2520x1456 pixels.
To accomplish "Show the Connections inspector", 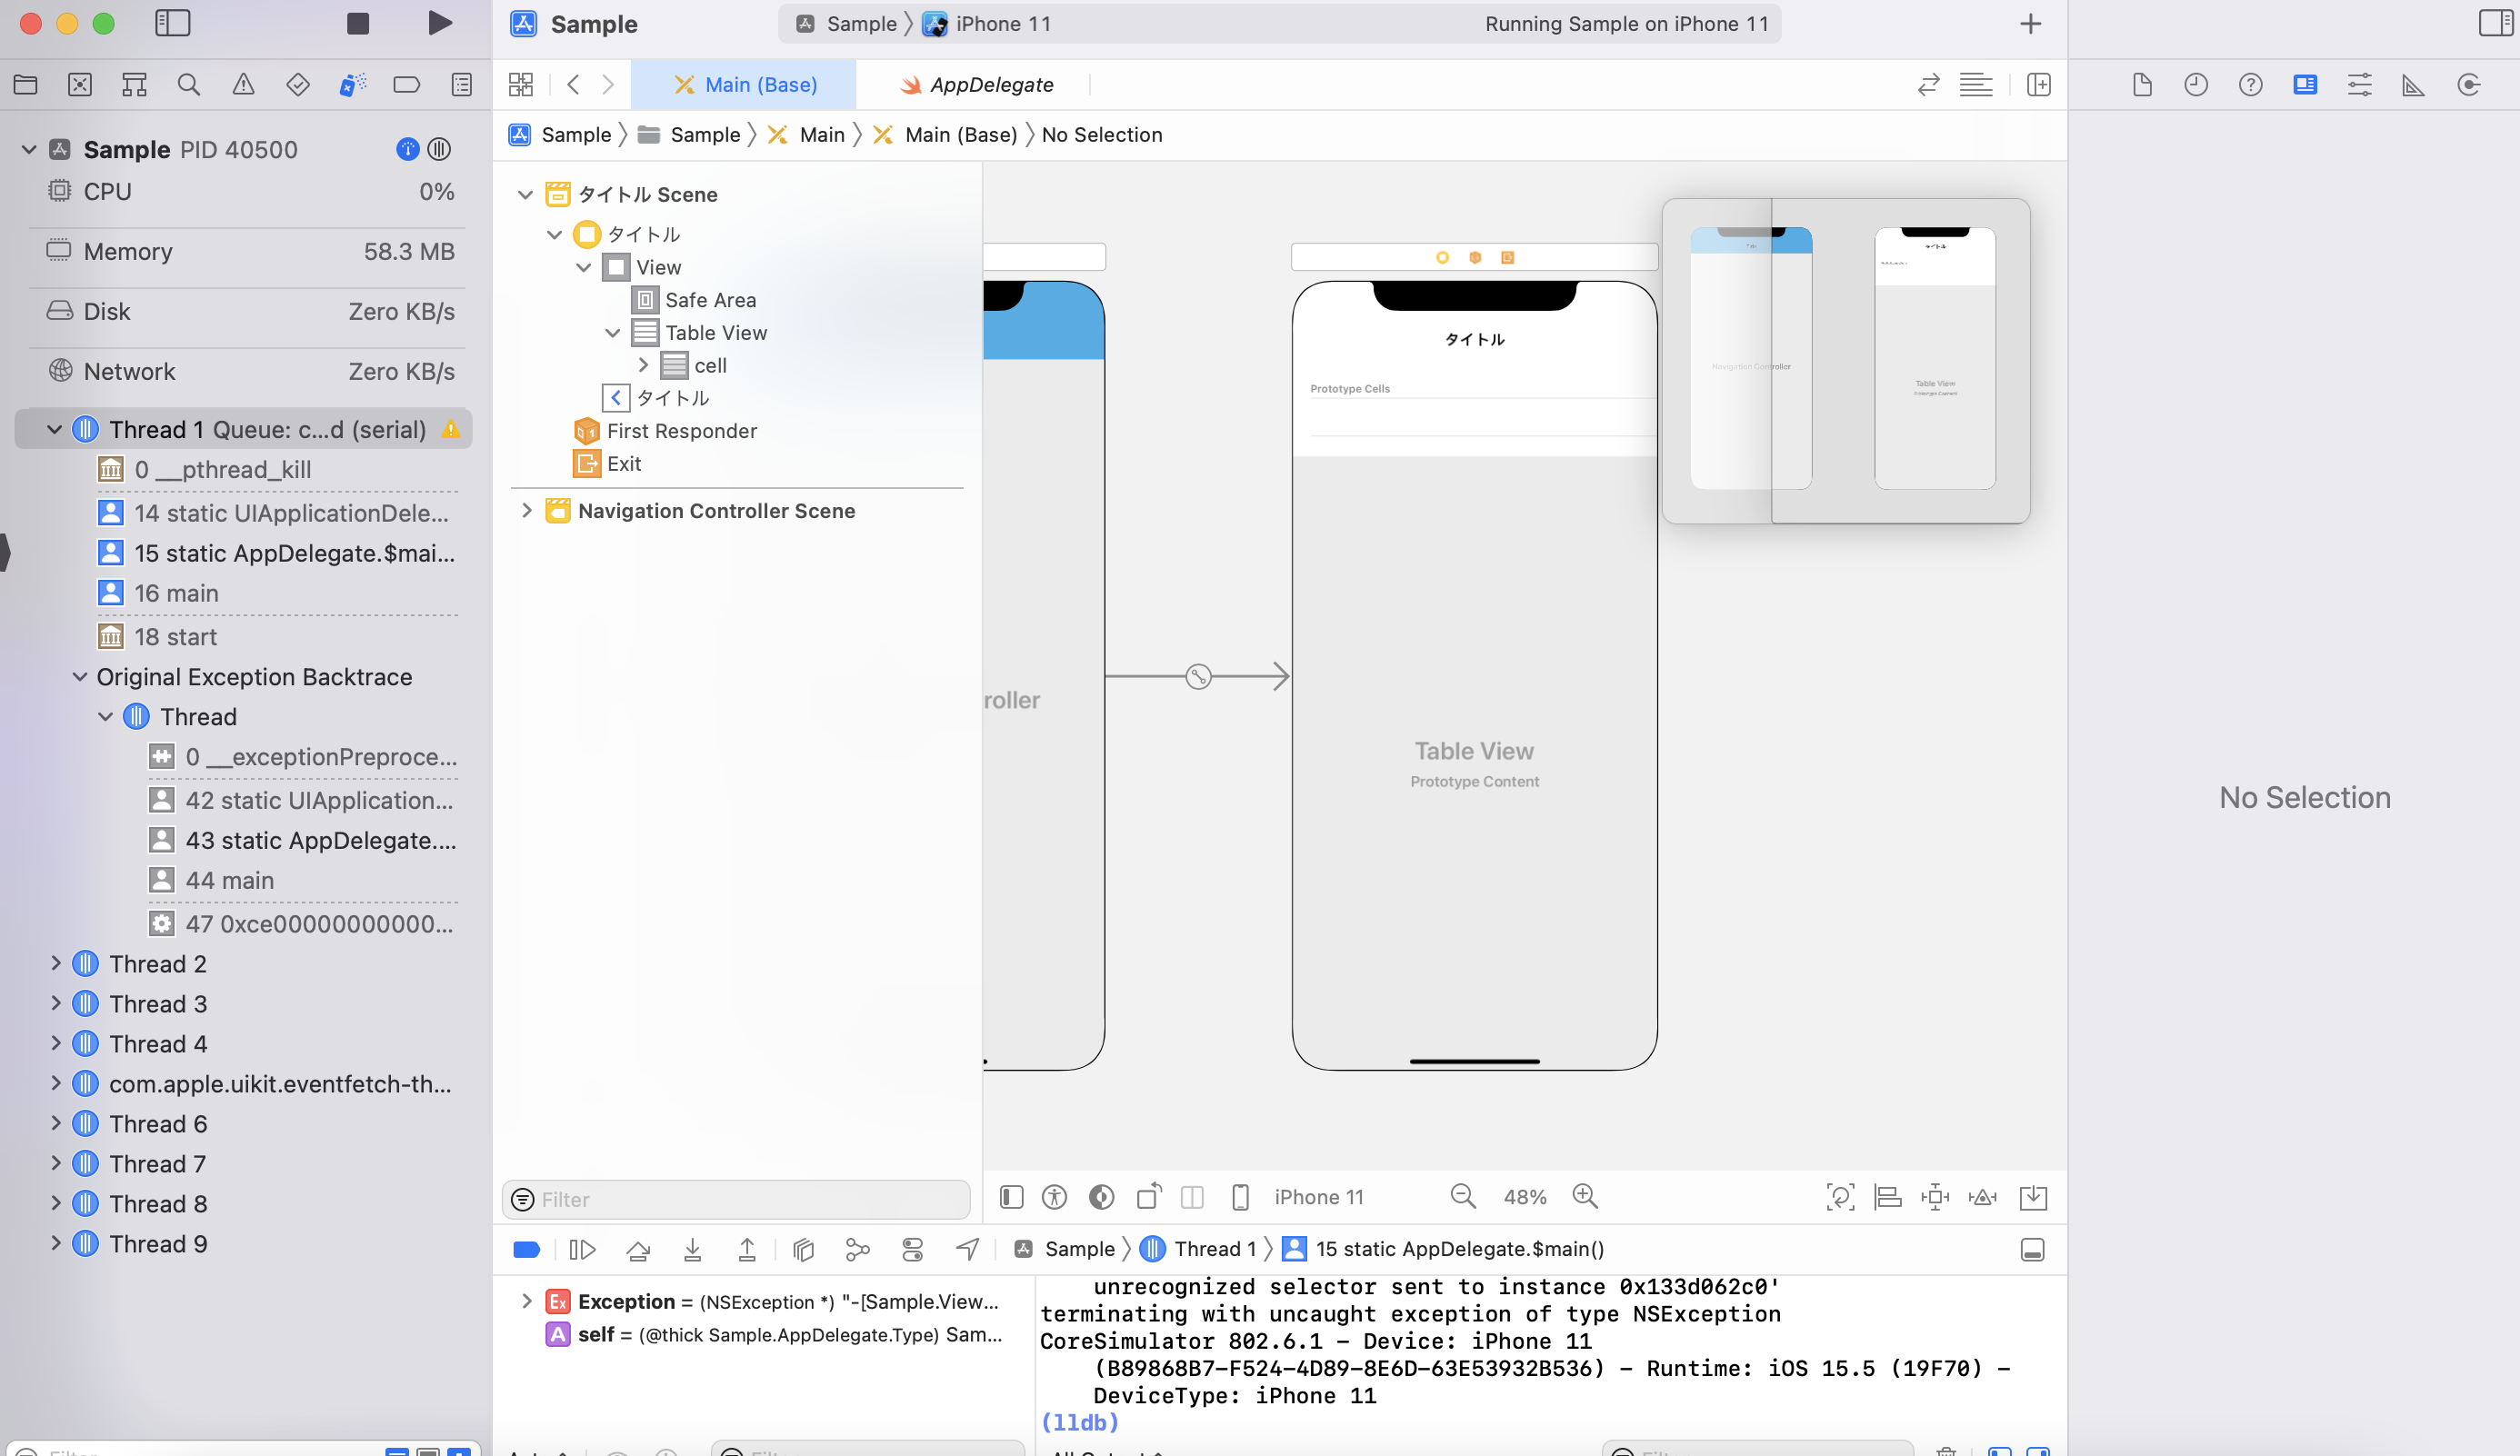I will tap(2468, 85).
